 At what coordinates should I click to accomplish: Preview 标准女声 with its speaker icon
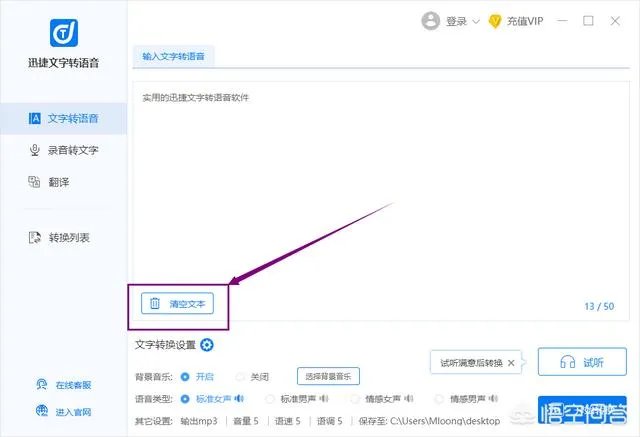tap(240, 399)
